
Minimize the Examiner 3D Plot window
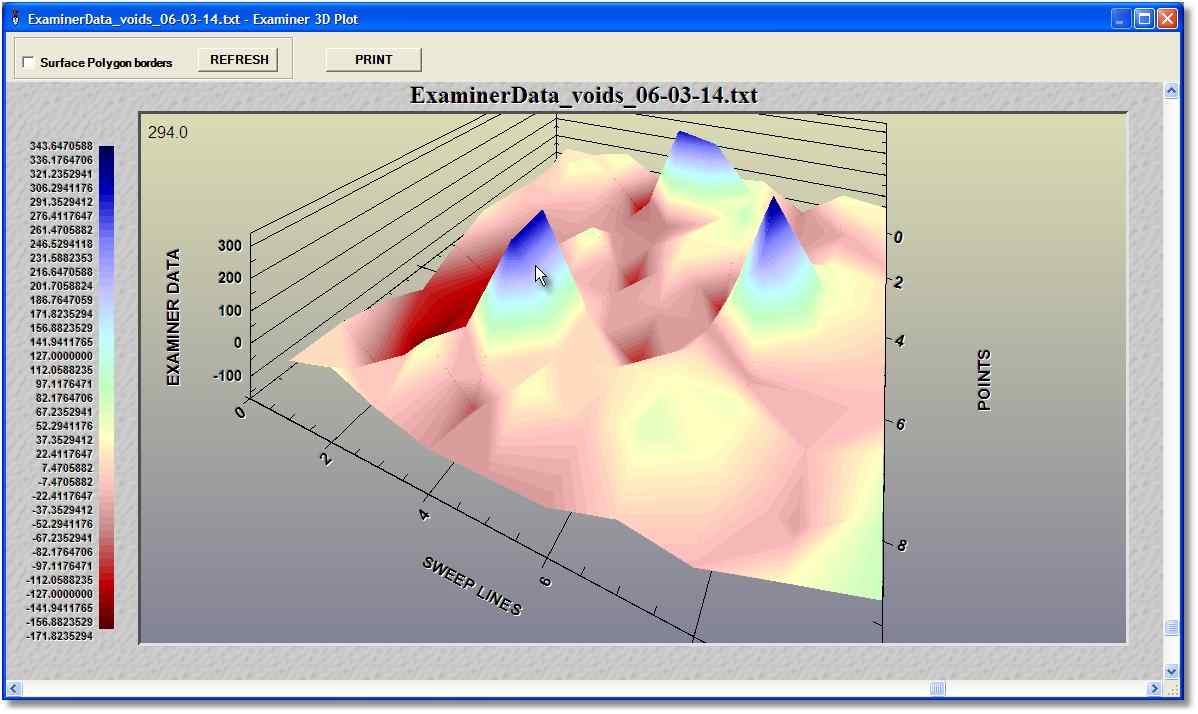[1122, 19]
